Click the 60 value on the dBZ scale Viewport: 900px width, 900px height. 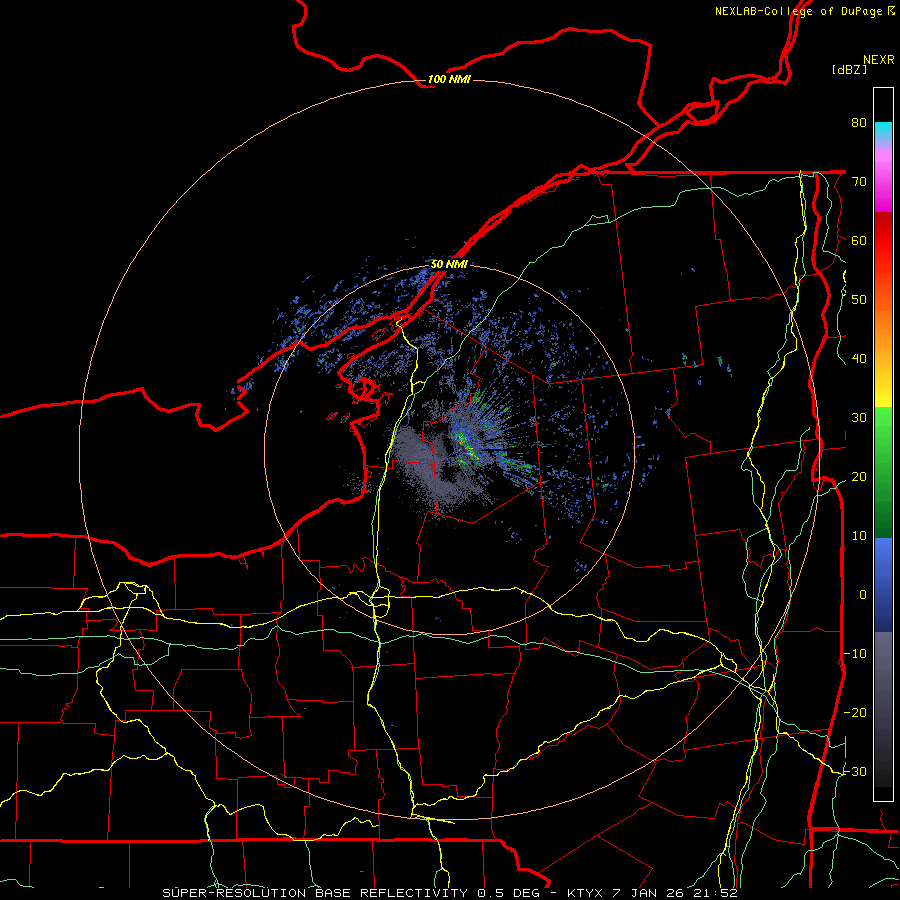tap(859, 240)
